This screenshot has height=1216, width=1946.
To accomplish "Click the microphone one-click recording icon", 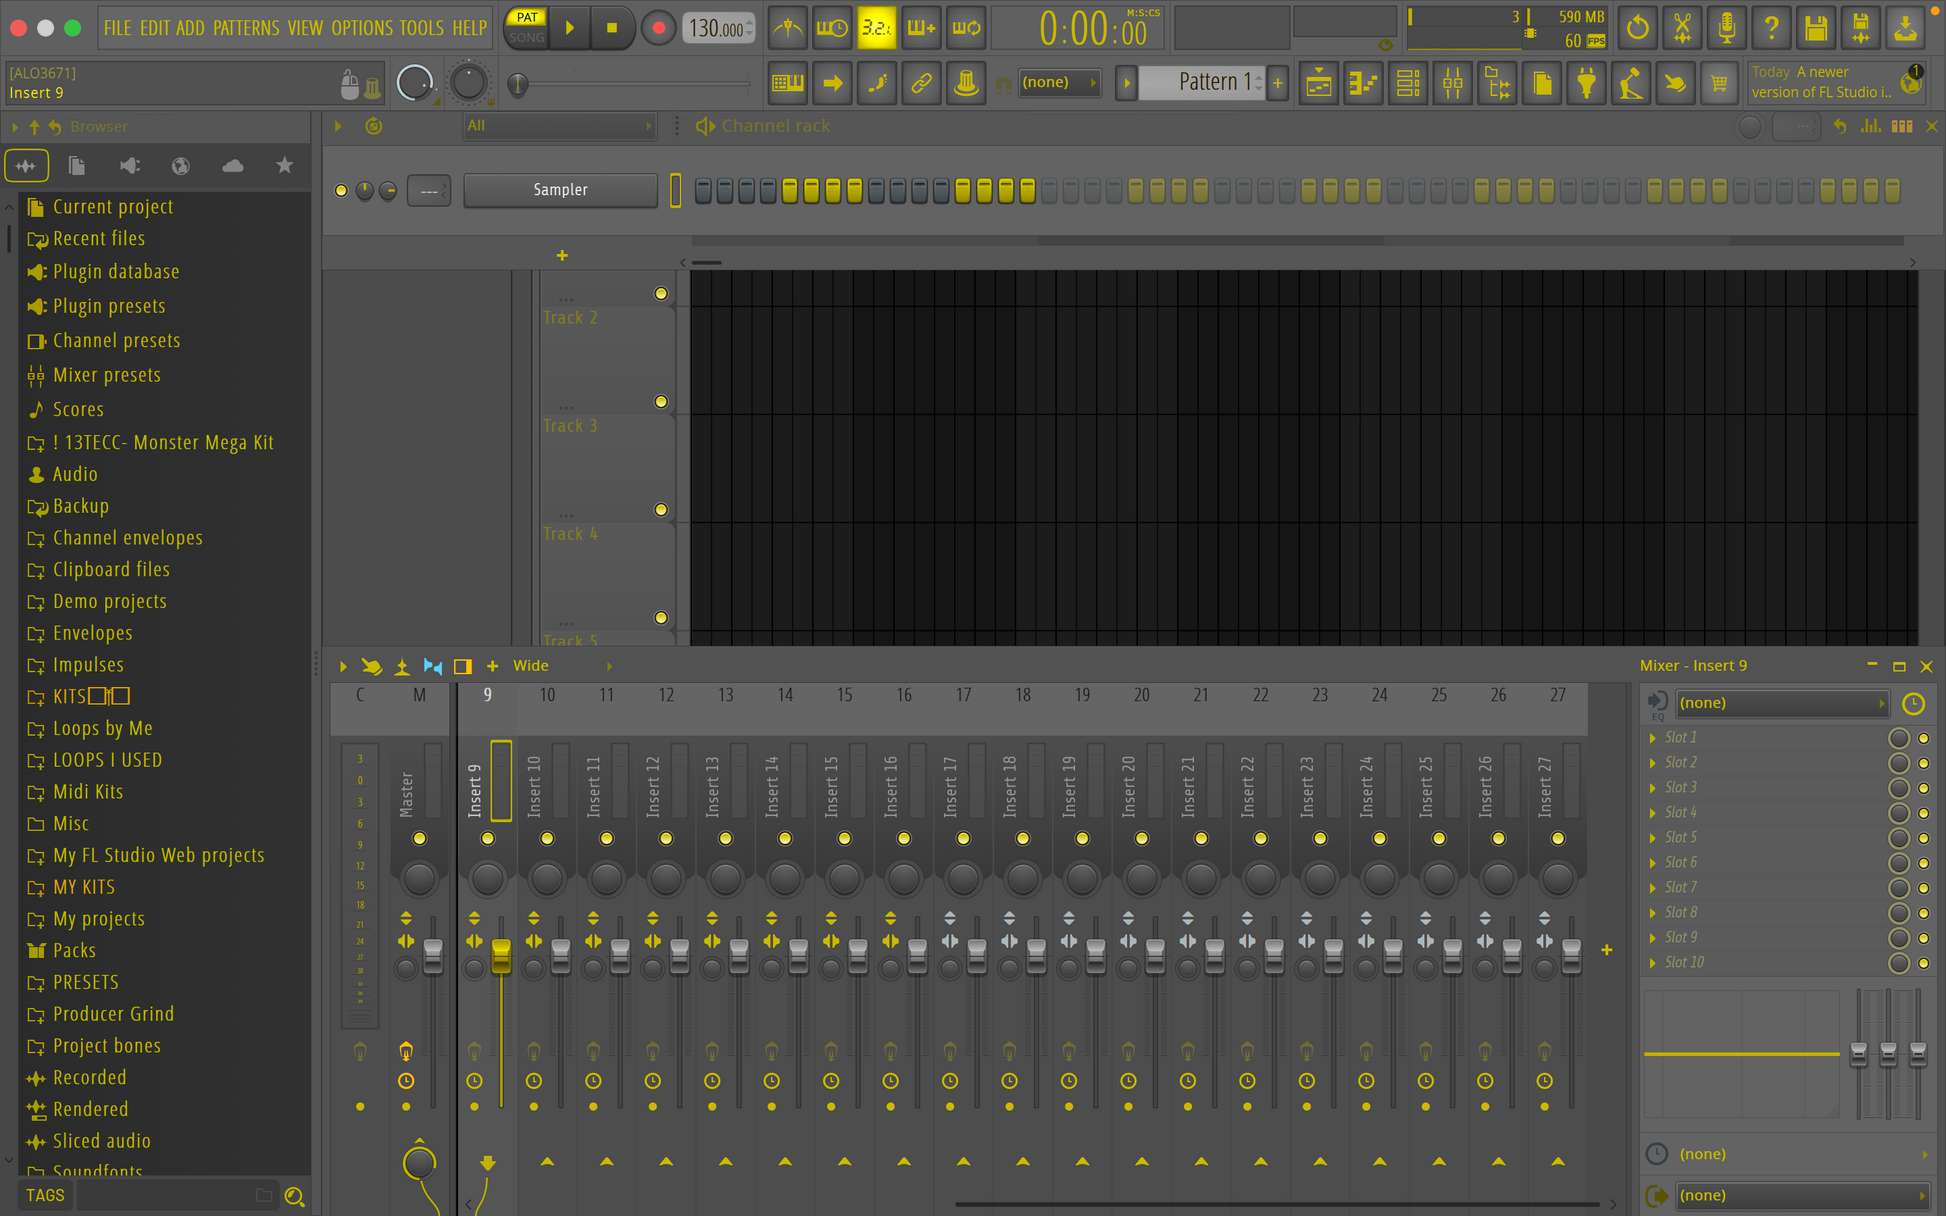I will 1726,28.
